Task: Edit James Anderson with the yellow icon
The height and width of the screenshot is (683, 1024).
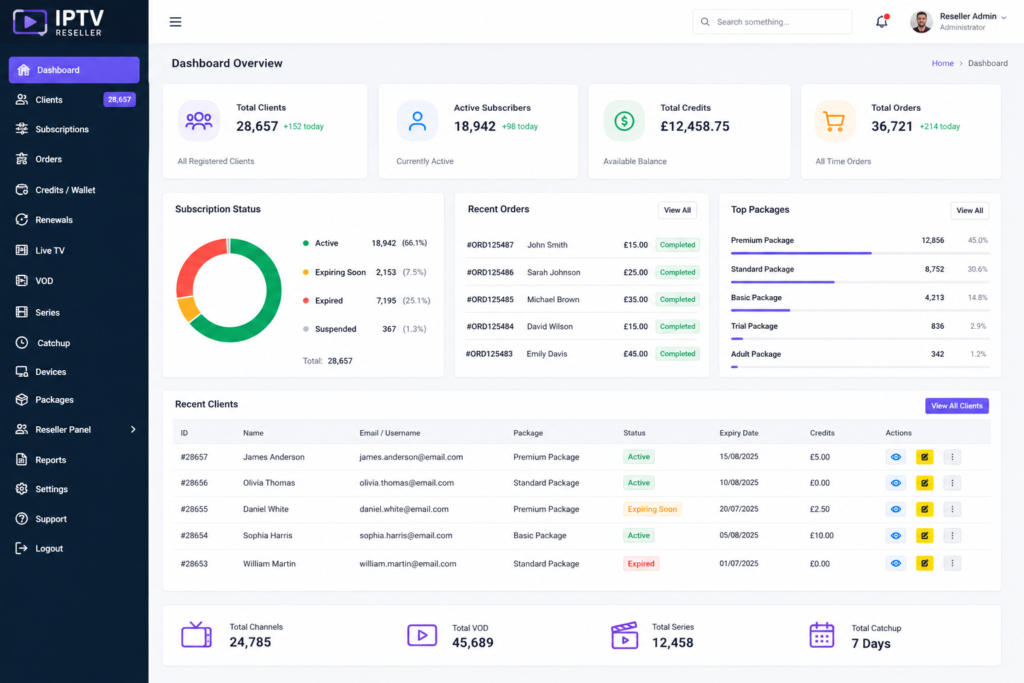Action: click(924, 457)
